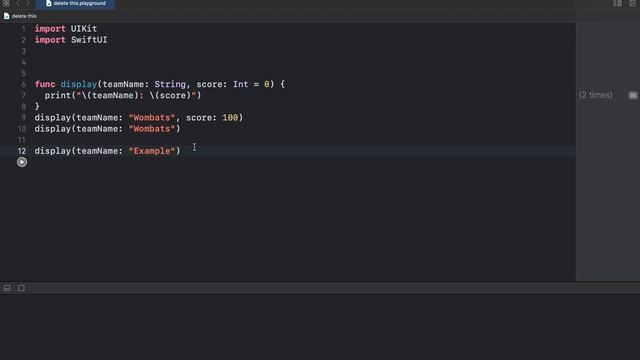Click the "Example" string on line 12
The height and width of the screenshot is (360, 640).
(x=152, y=151)
